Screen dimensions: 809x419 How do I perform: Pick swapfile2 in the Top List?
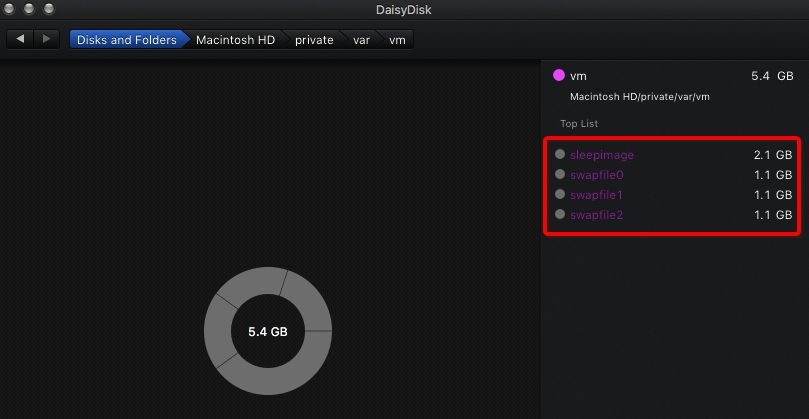click(x=597, y=215)
